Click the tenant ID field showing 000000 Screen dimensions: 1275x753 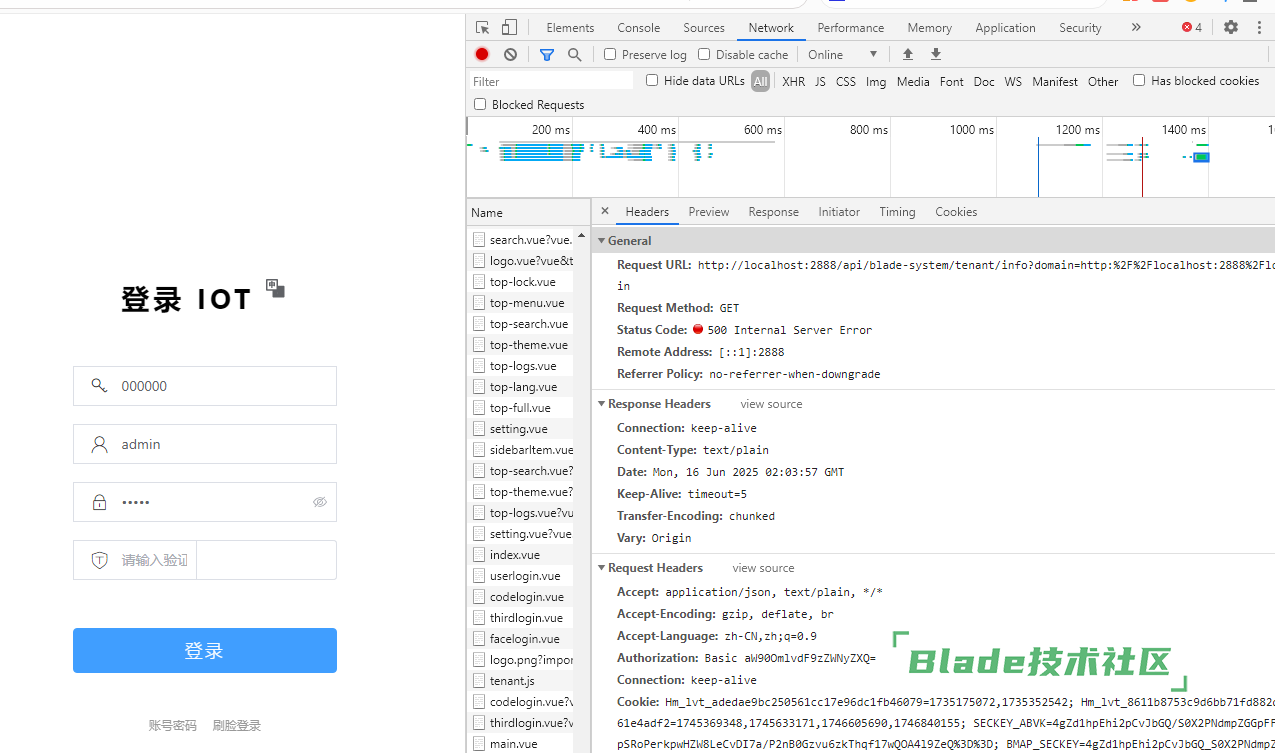click(205, 386)
